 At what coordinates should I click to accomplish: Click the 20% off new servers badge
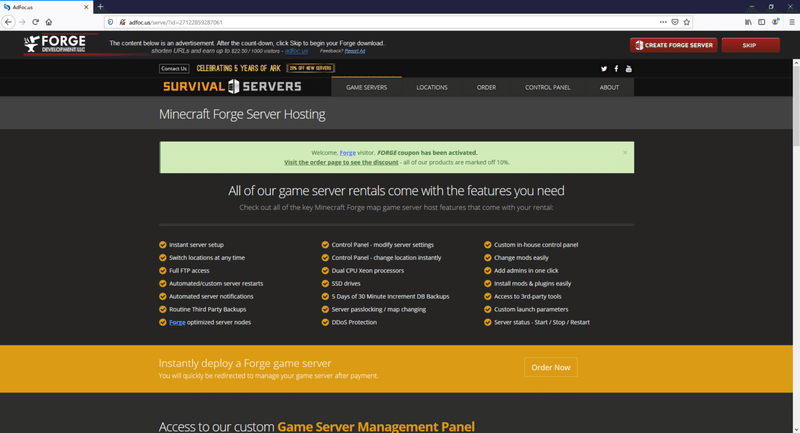click(310, 68)
